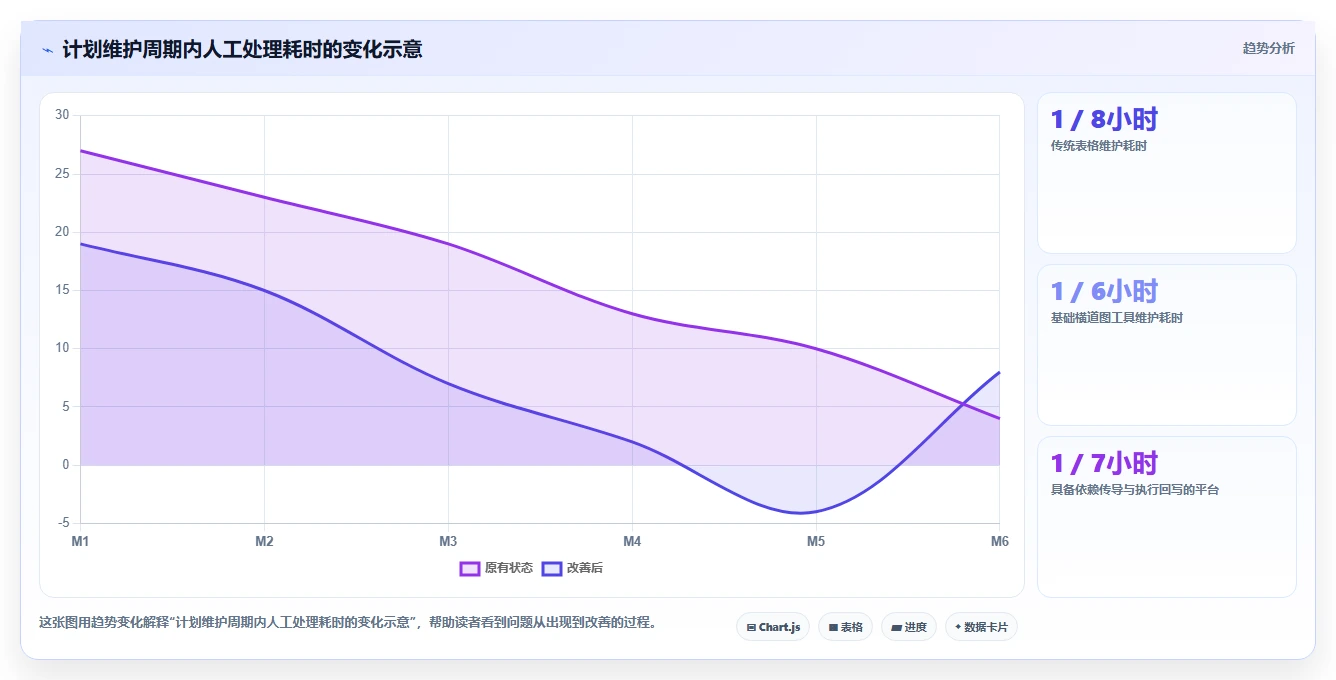Click the M4 axis label

pos(632,541)
